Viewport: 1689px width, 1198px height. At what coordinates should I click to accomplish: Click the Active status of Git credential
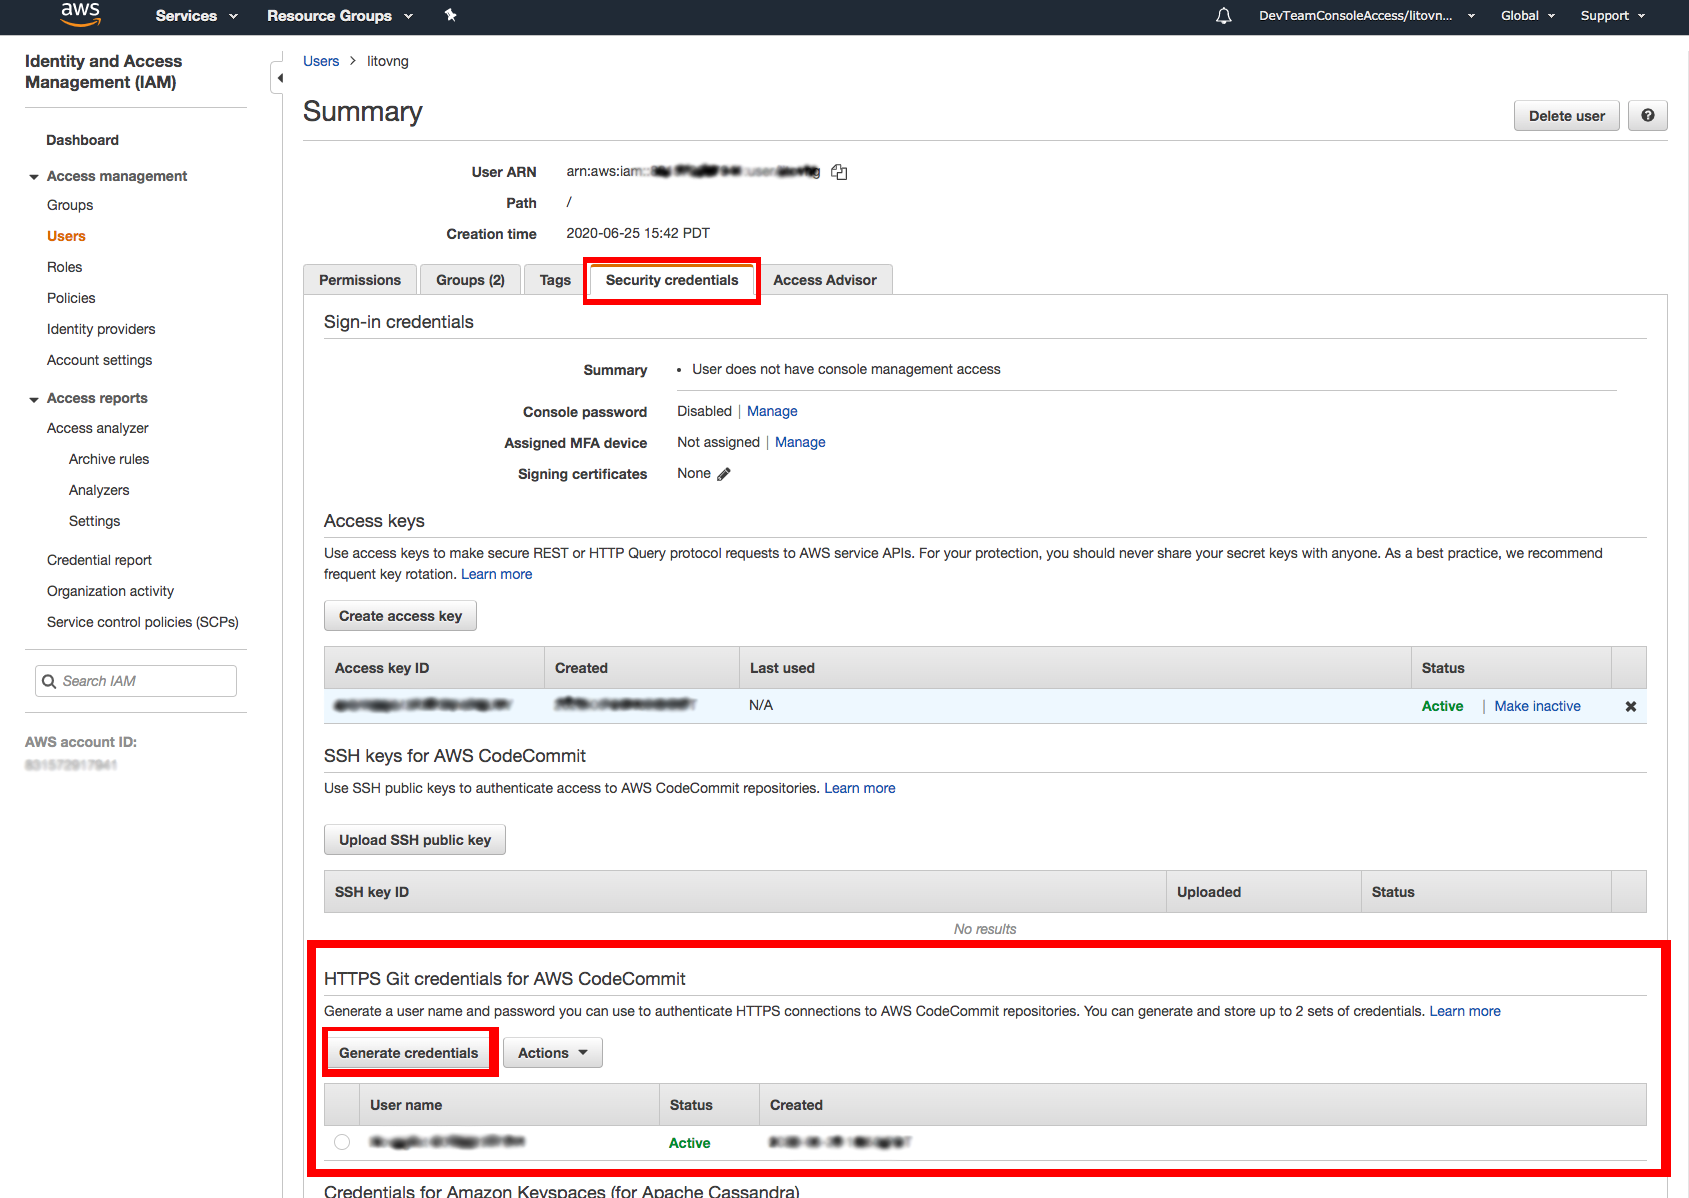[x=689, y=1143]
